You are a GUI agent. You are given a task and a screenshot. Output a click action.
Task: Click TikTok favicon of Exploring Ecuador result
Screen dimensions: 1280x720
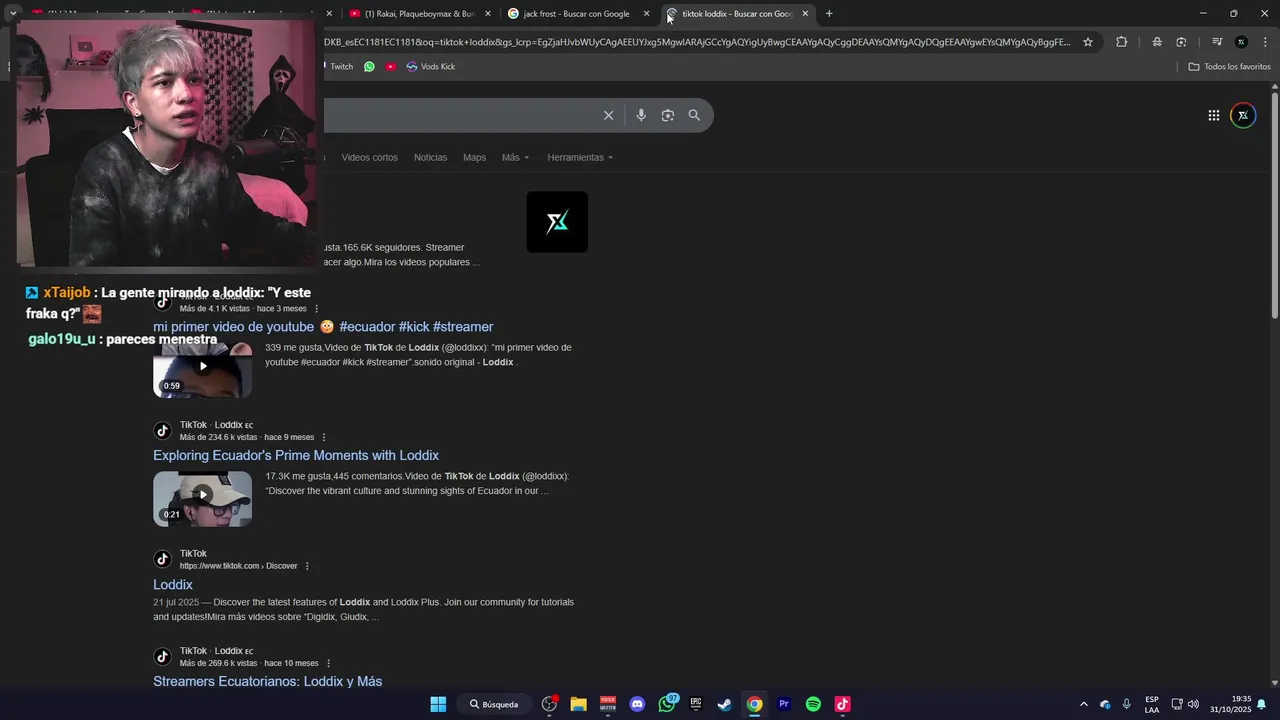coord(162,431)
